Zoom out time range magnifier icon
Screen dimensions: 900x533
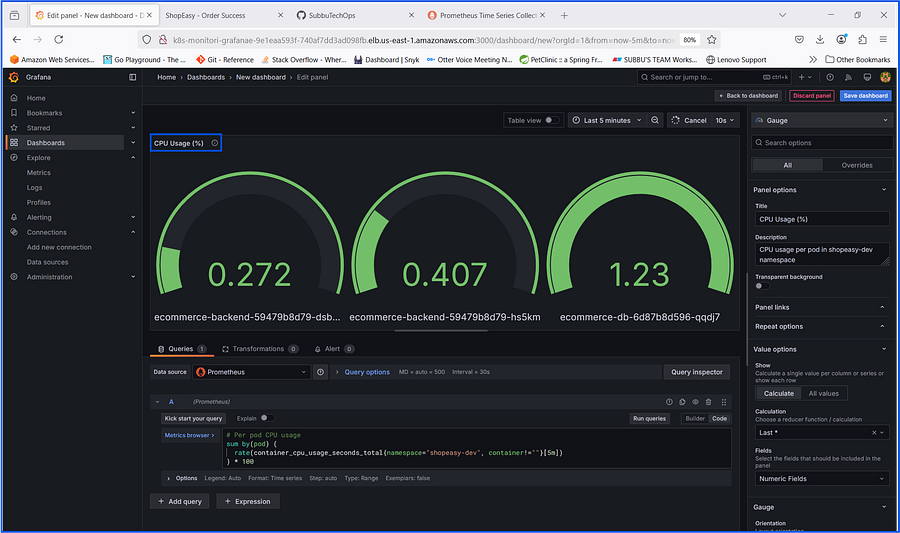pos(655,120)
